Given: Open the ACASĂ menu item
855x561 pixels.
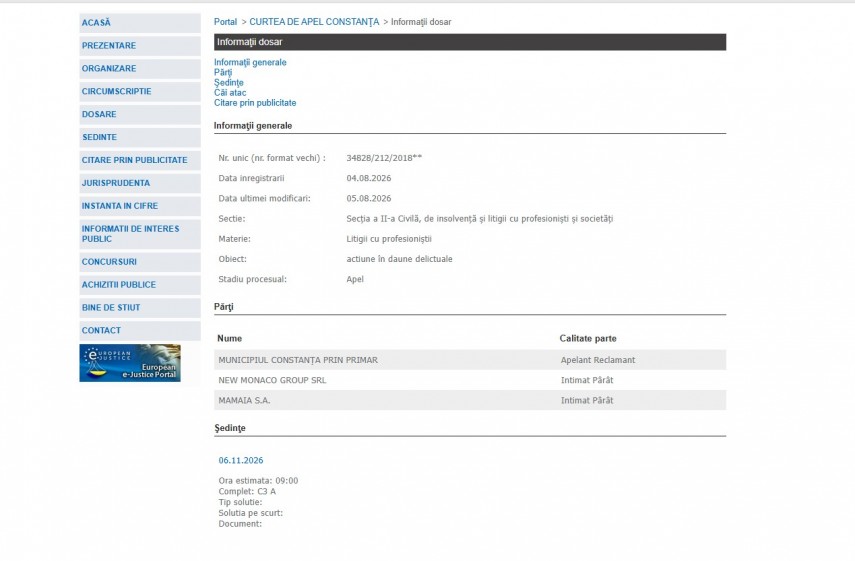Looking at the screenshot, I should coord(140,23).
